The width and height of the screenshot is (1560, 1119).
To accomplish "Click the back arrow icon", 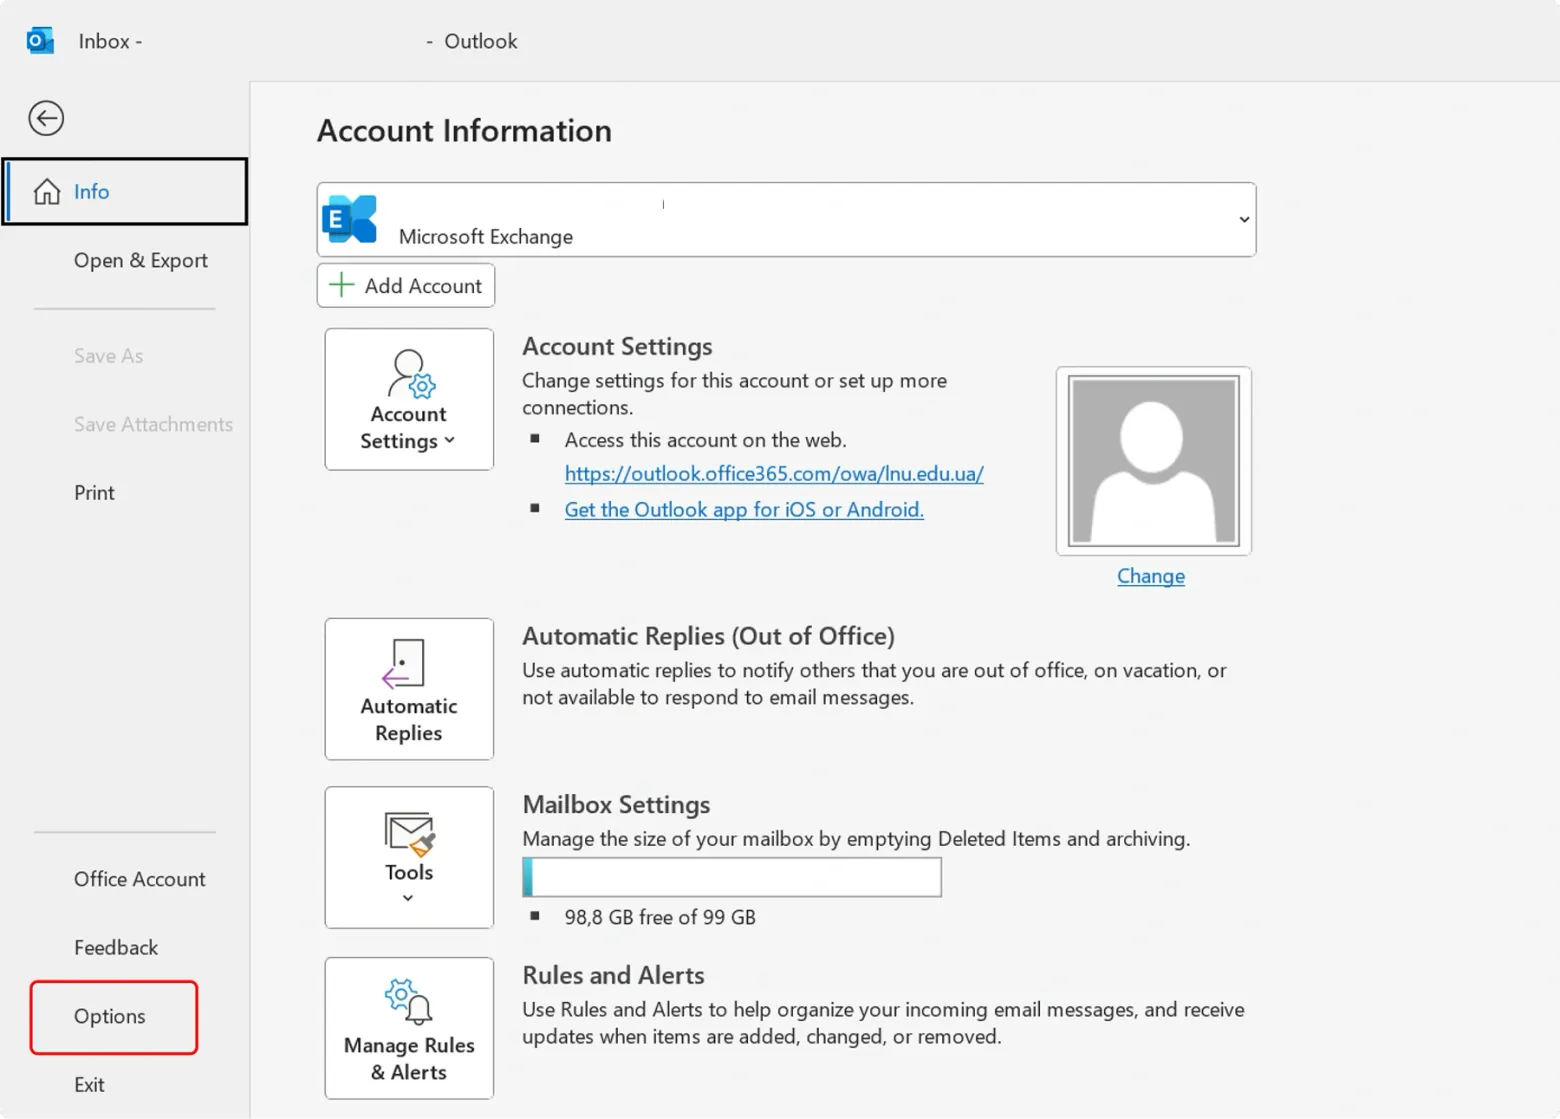I will (x=46, y=118).
